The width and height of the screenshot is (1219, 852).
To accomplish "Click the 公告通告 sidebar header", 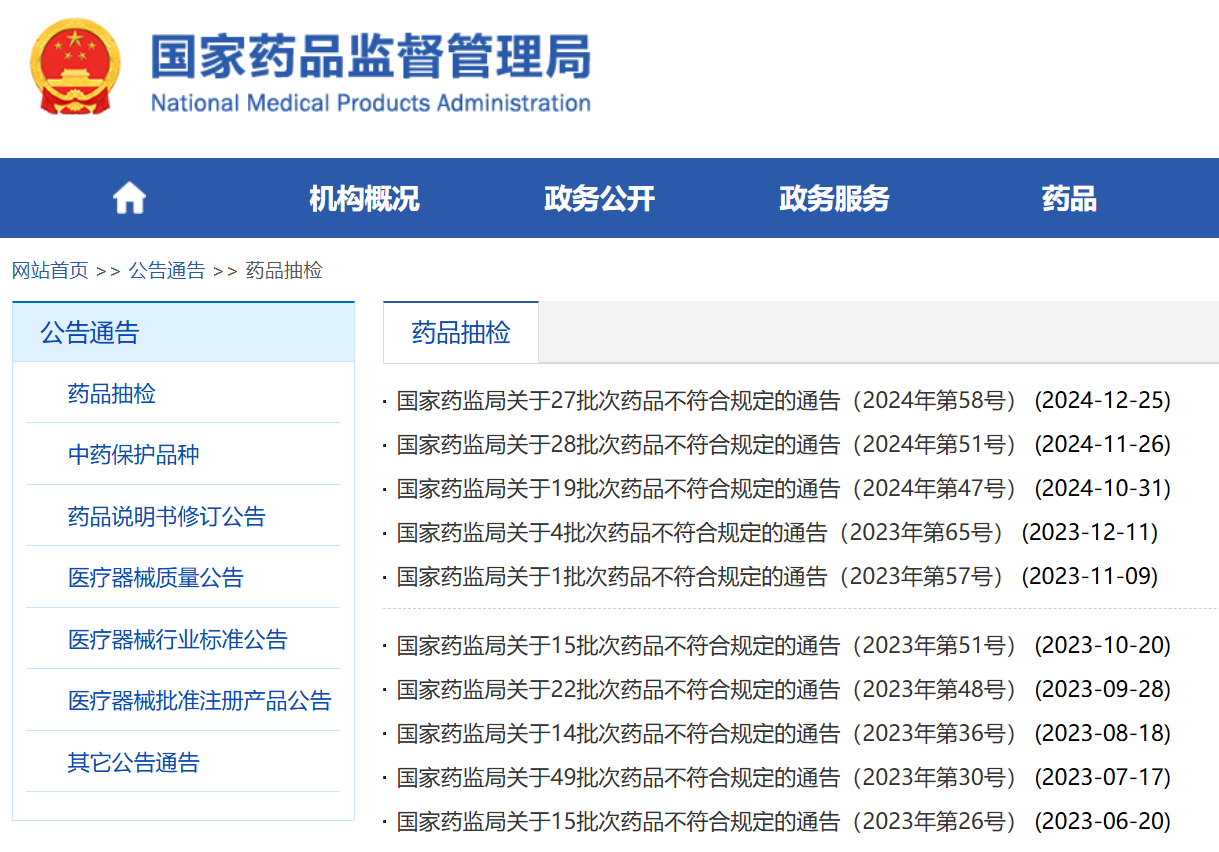I will 183,332.
